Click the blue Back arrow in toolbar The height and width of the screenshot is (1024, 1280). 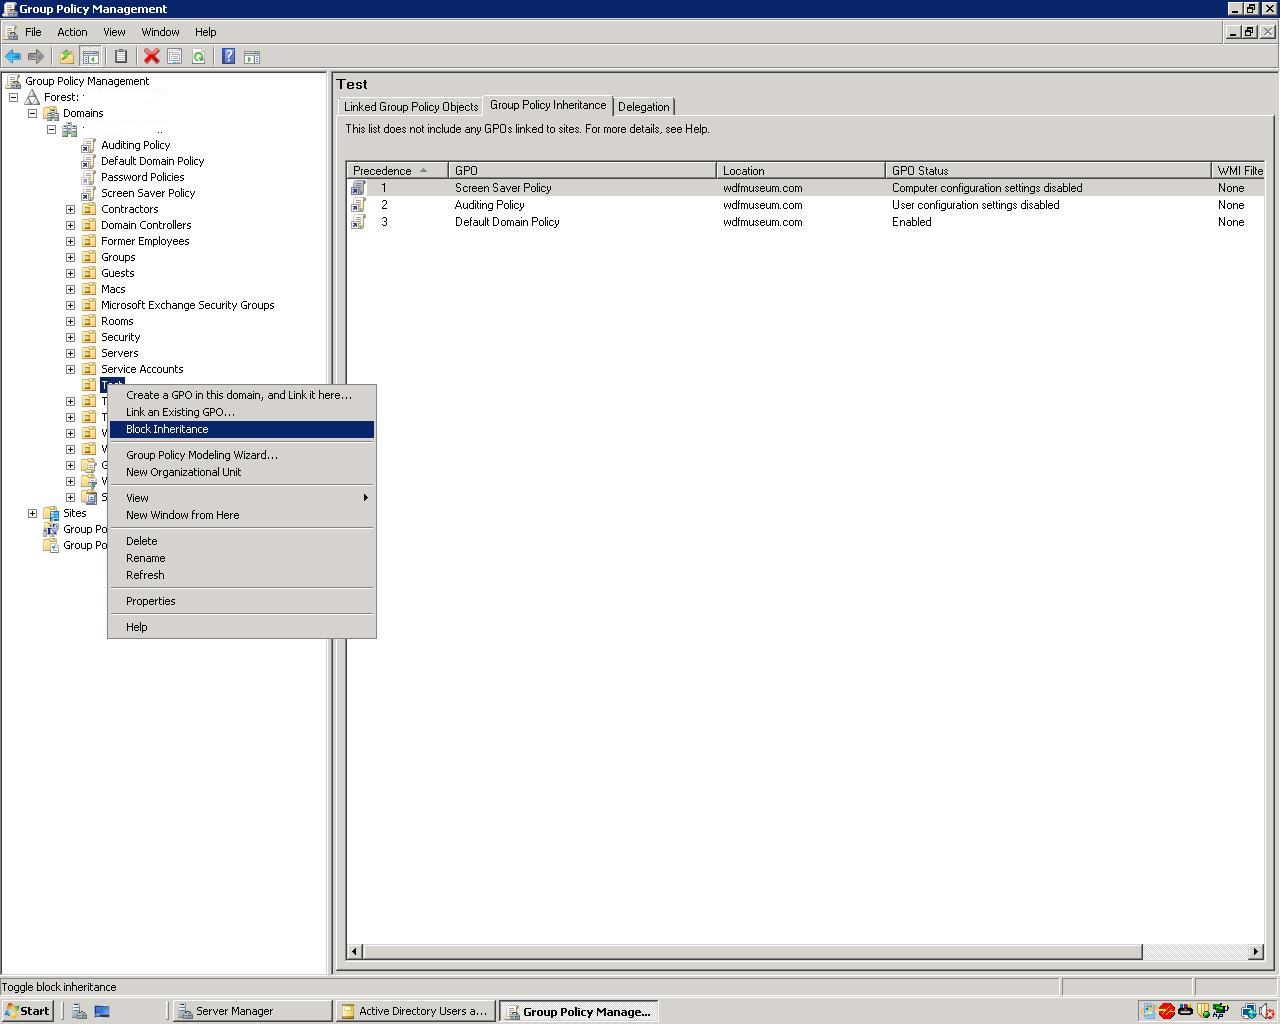point(13,57)
